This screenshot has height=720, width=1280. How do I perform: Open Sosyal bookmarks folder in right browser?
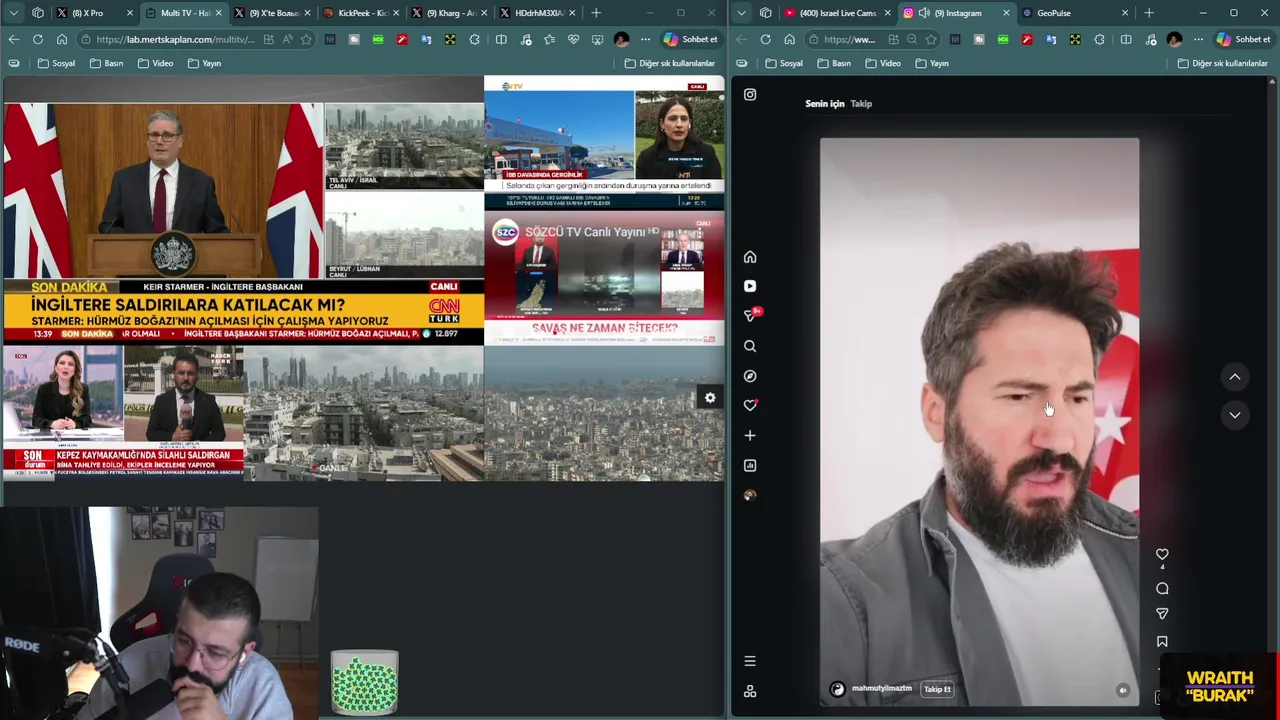point(784,63)
